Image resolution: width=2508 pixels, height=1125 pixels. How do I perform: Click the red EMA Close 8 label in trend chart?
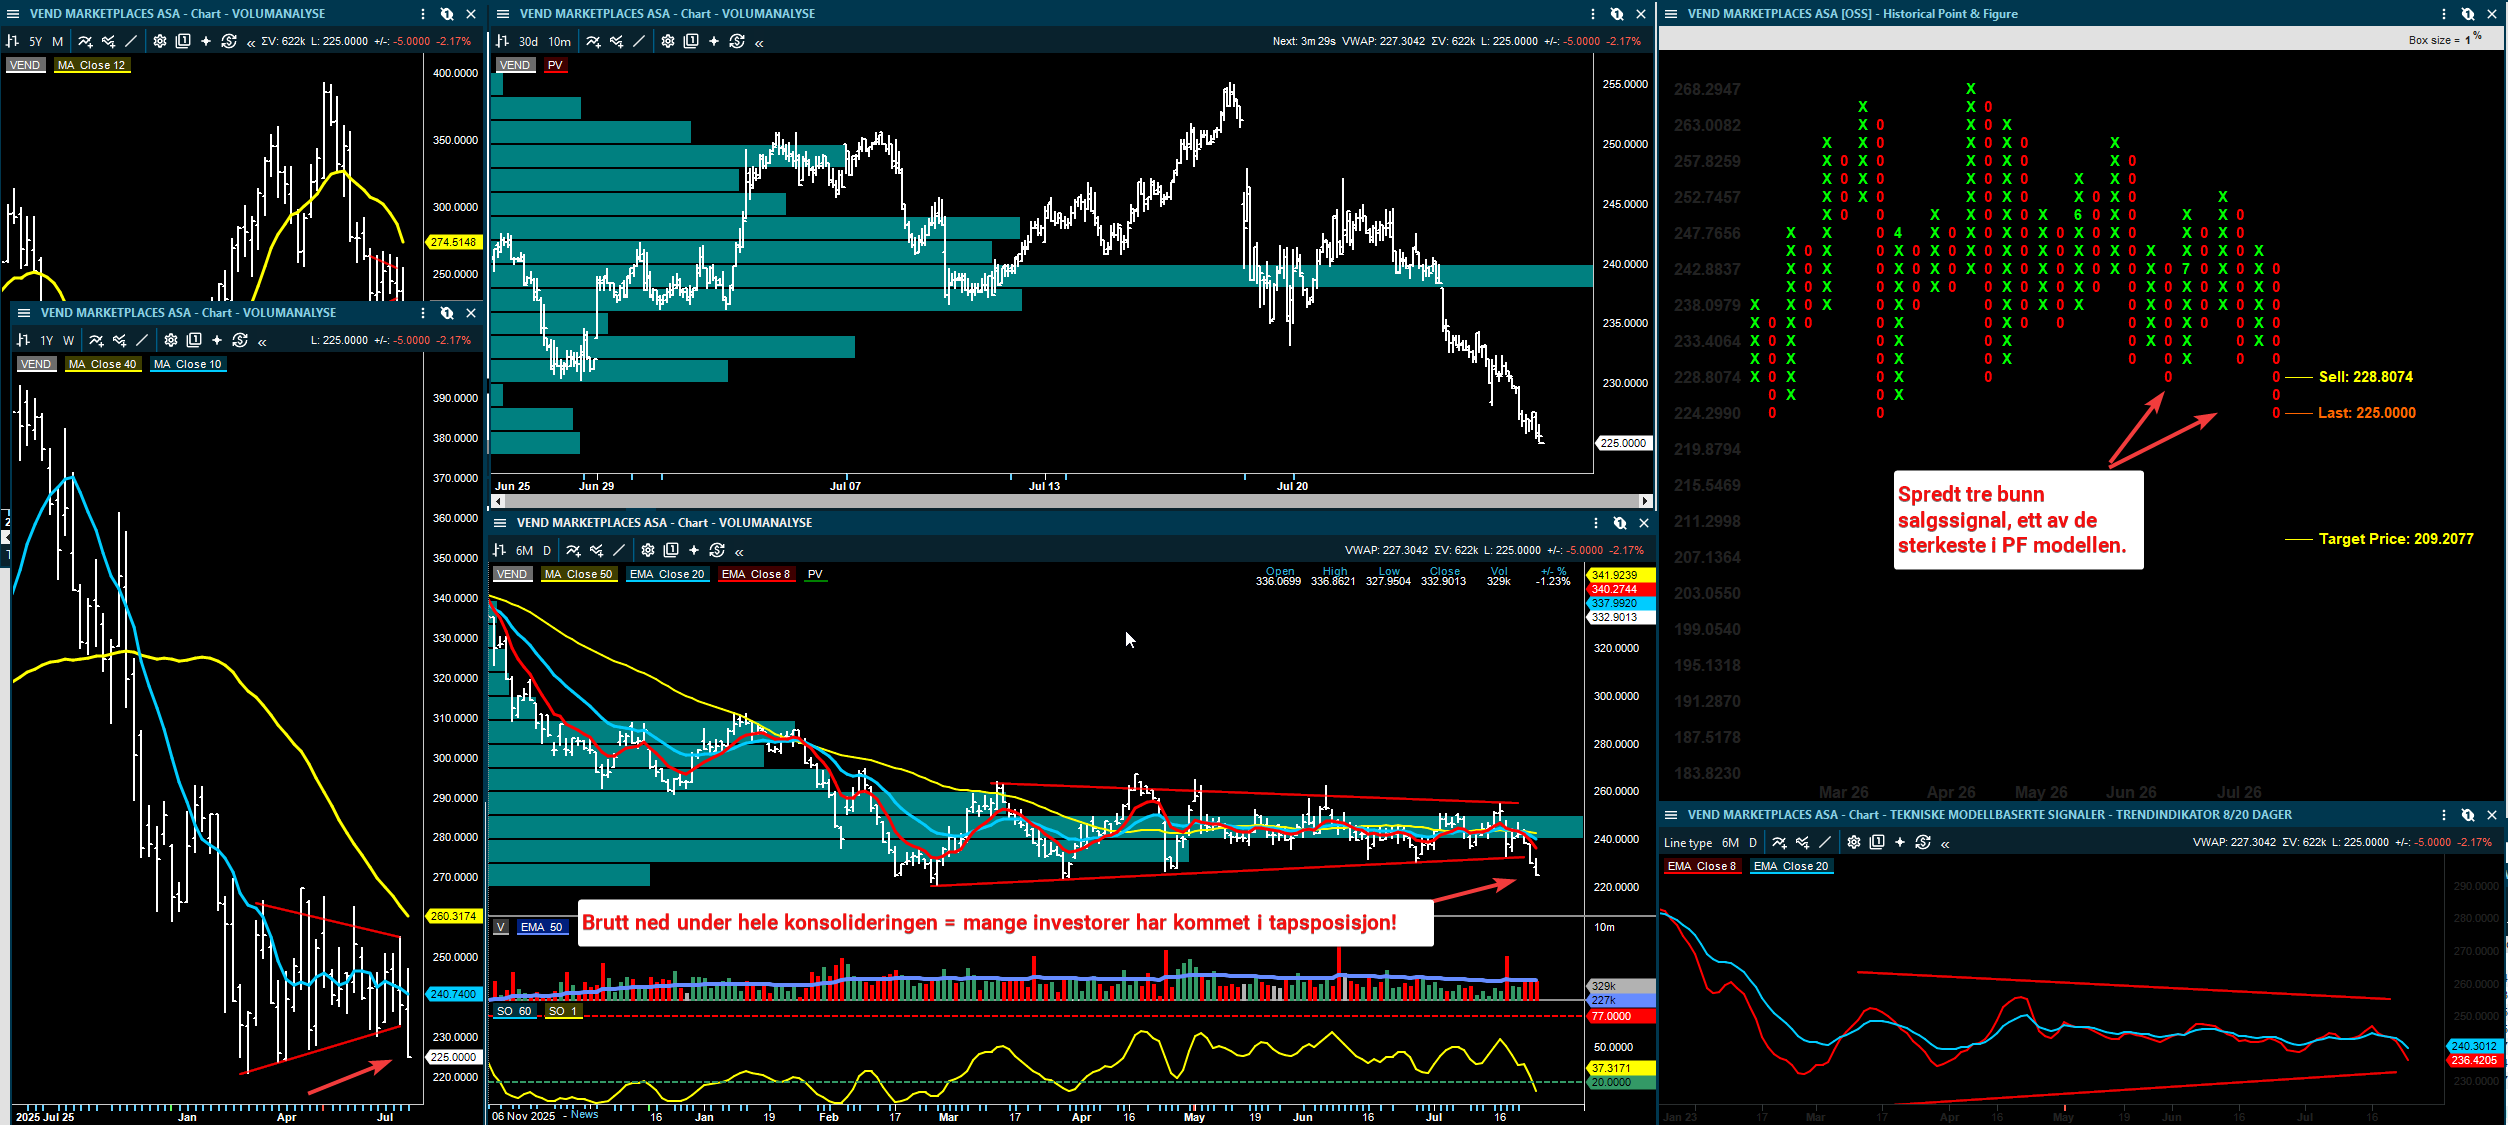pos(1702,866)
